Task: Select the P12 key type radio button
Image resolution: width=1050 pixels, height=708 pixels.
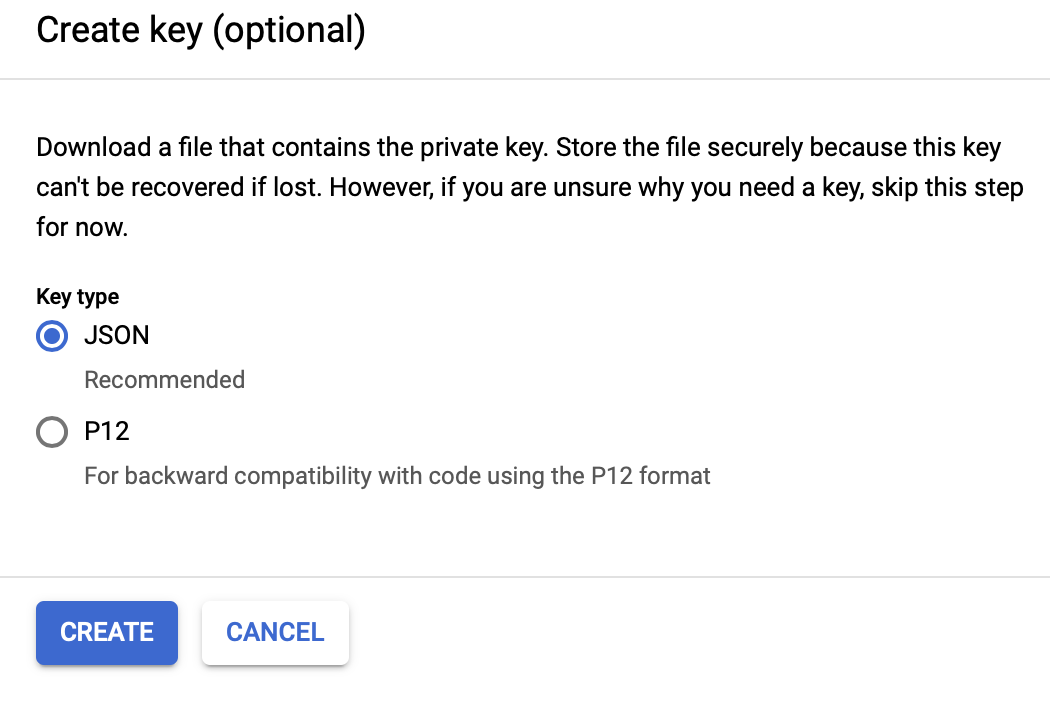Action: coord(52,431)
